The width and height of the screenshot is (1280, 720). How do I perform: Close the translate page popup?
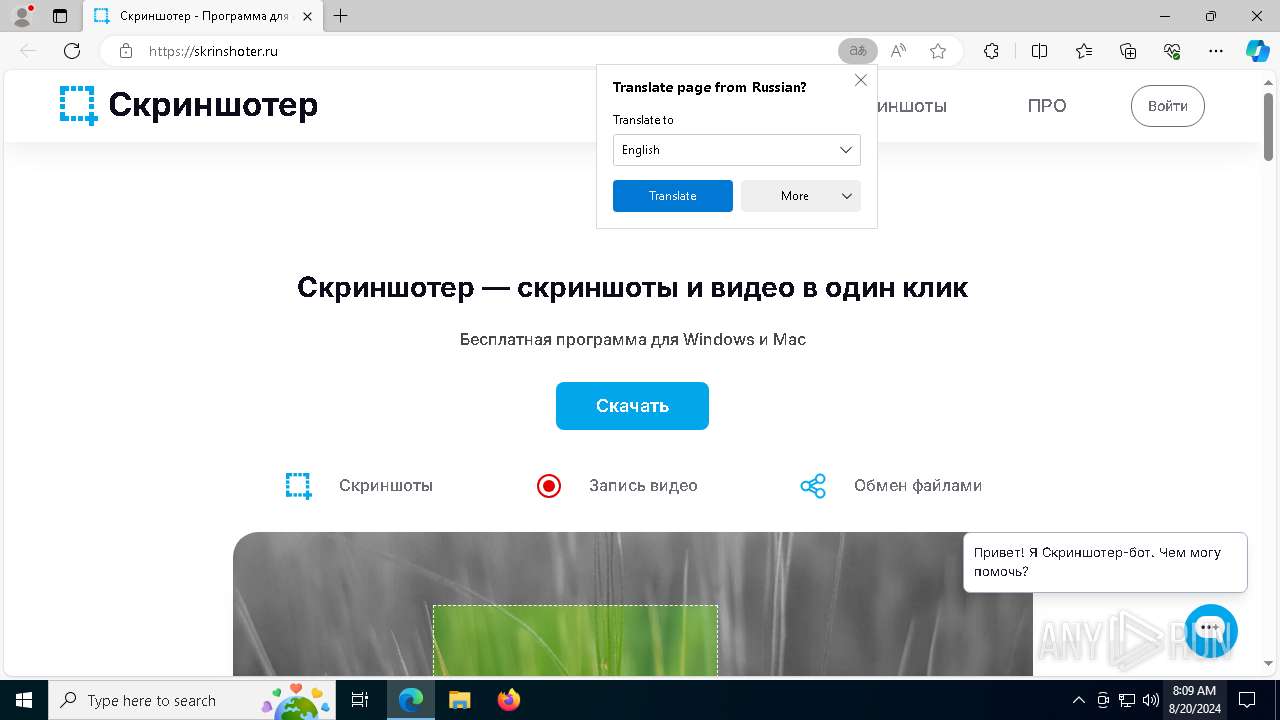(x=861, y=80)
